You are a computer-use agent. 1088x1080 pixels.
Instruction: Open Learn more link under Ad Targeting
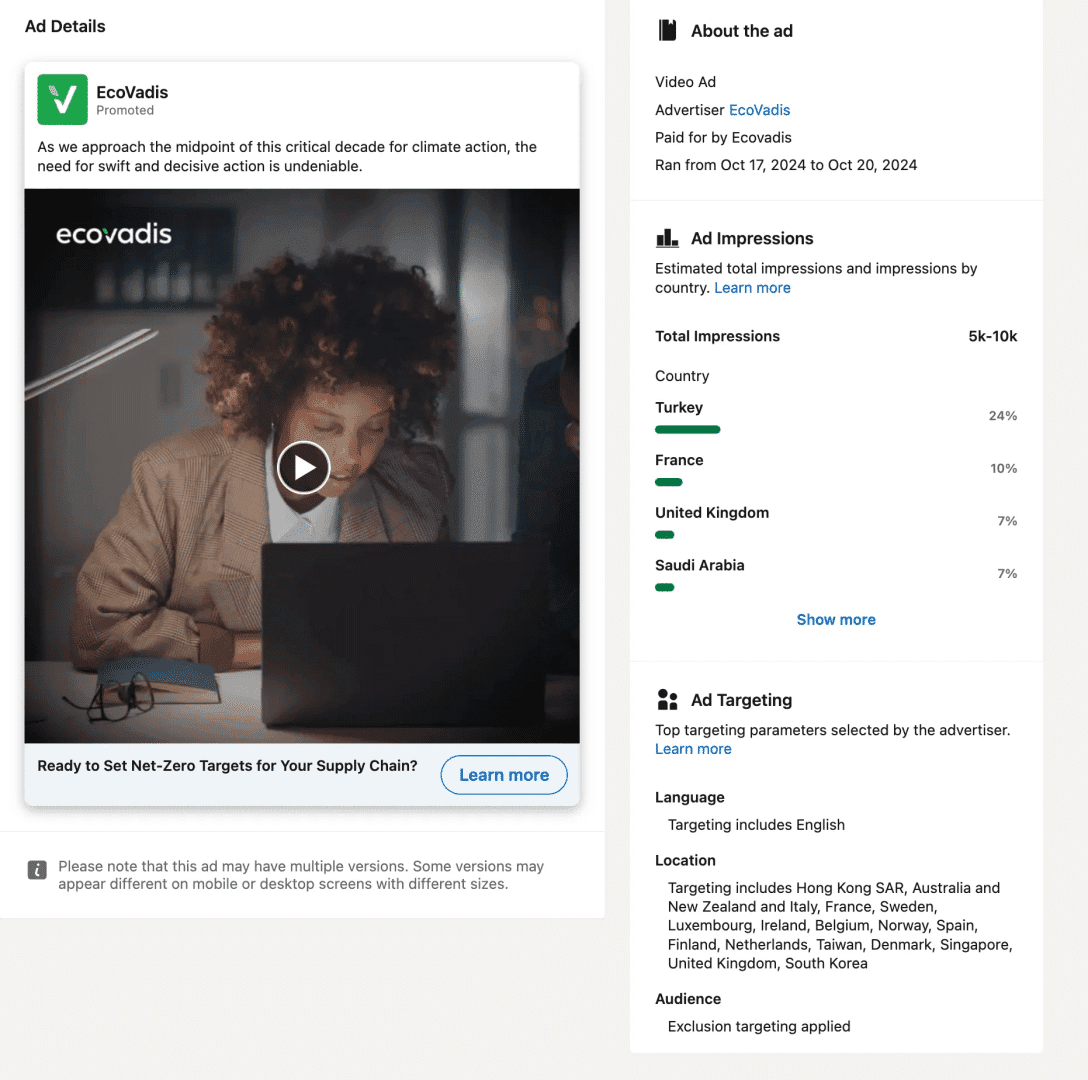point(693,749)
